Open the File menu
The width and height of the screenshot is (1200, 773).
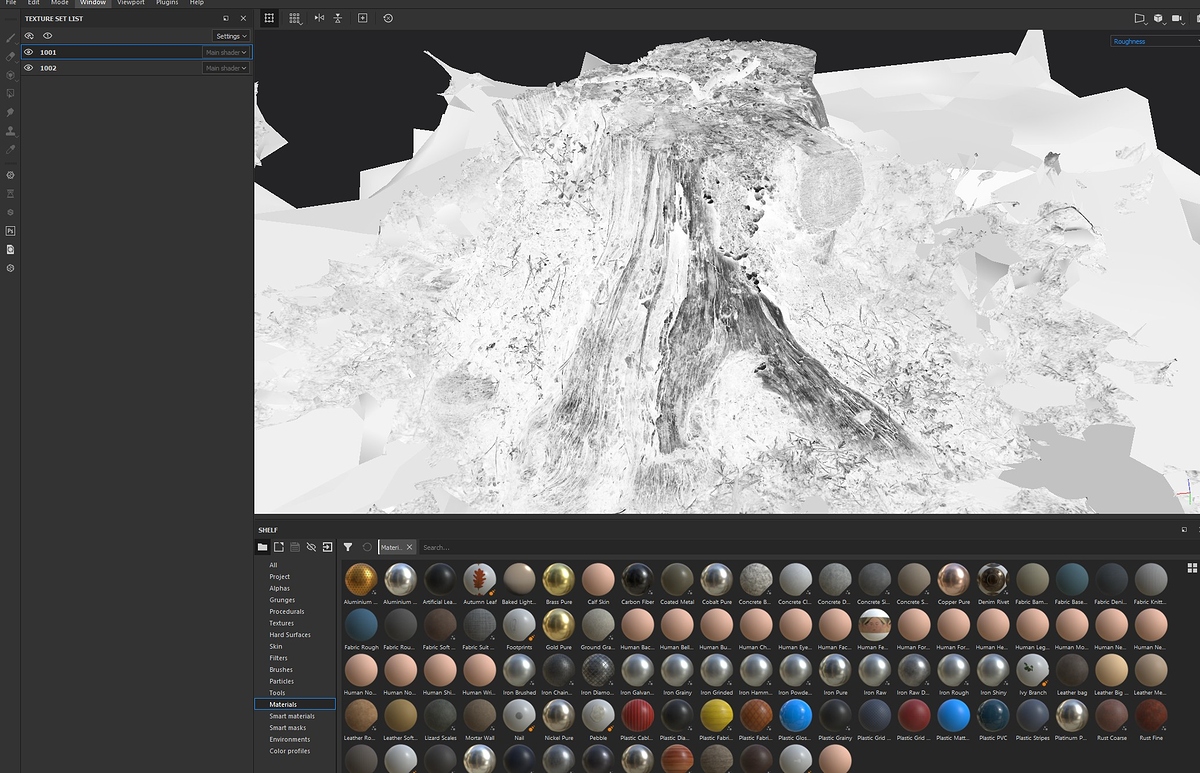tap(11, 3)
